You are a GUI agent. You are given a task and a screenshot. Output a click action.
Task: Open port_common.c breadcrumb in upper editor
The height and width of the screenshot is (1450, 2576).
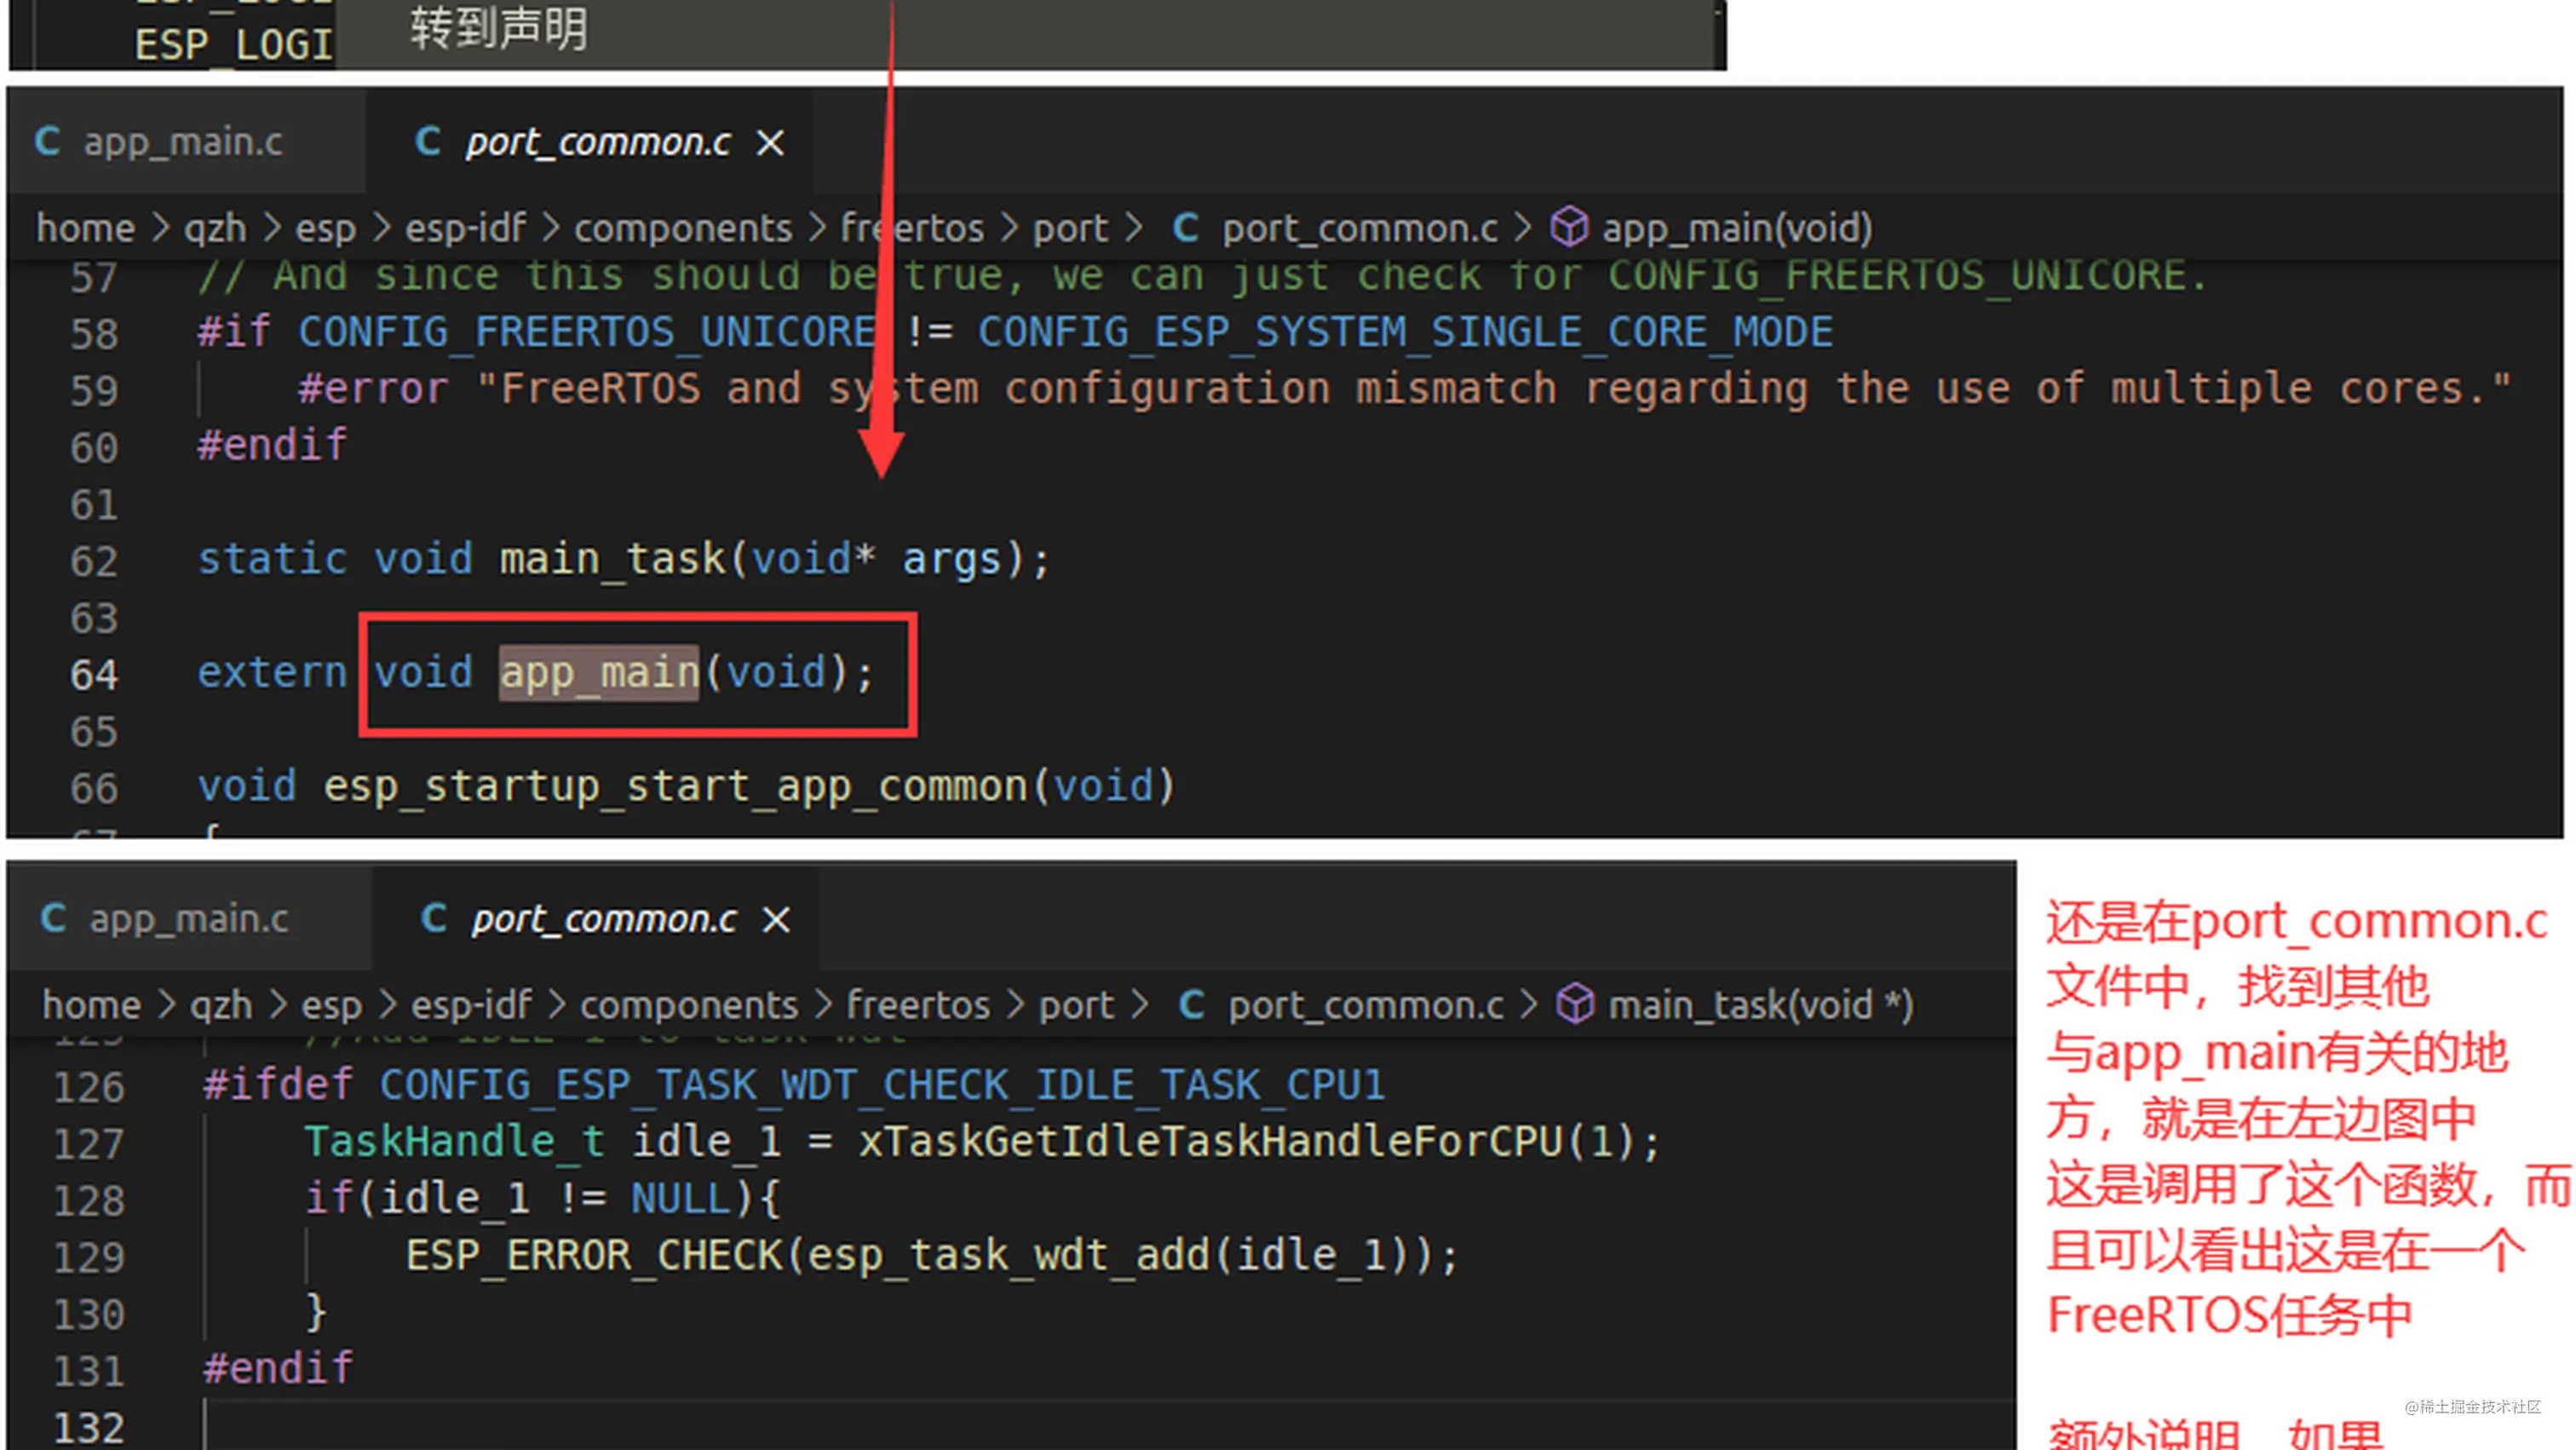click(x=1360, y=228)
